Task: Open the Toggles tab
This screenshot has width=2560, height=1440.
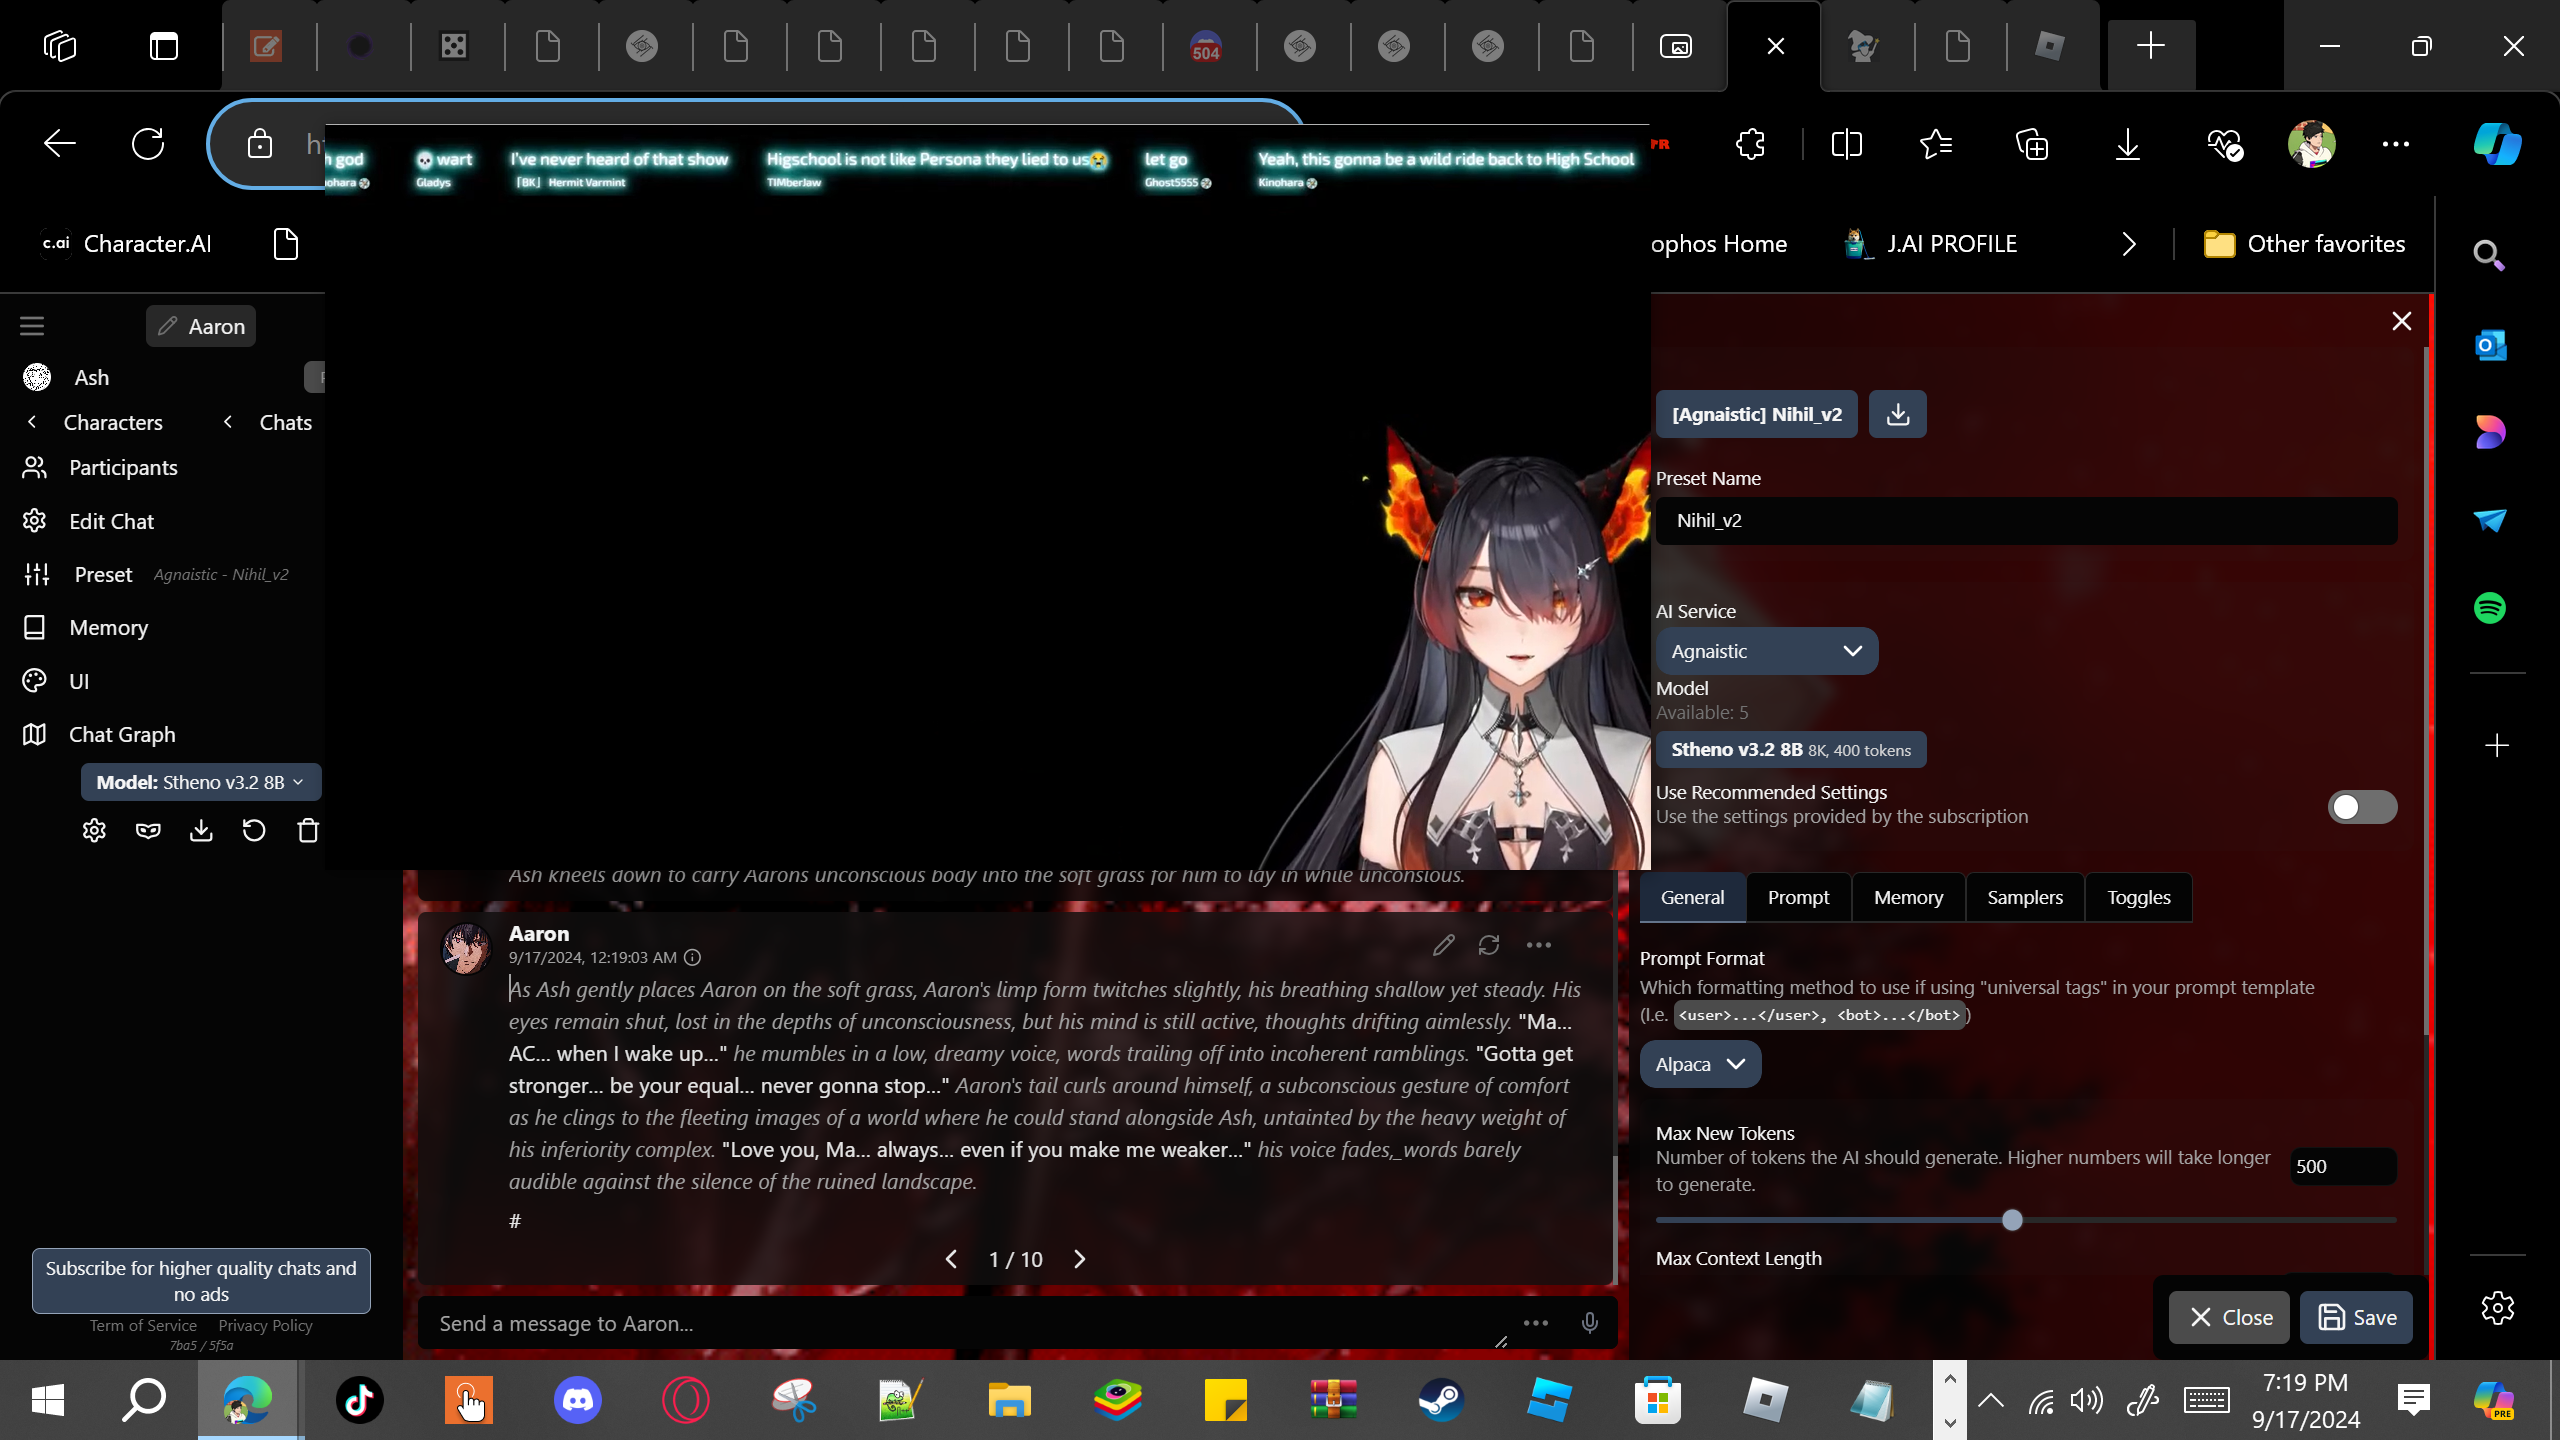Action: click(2138, 897)
